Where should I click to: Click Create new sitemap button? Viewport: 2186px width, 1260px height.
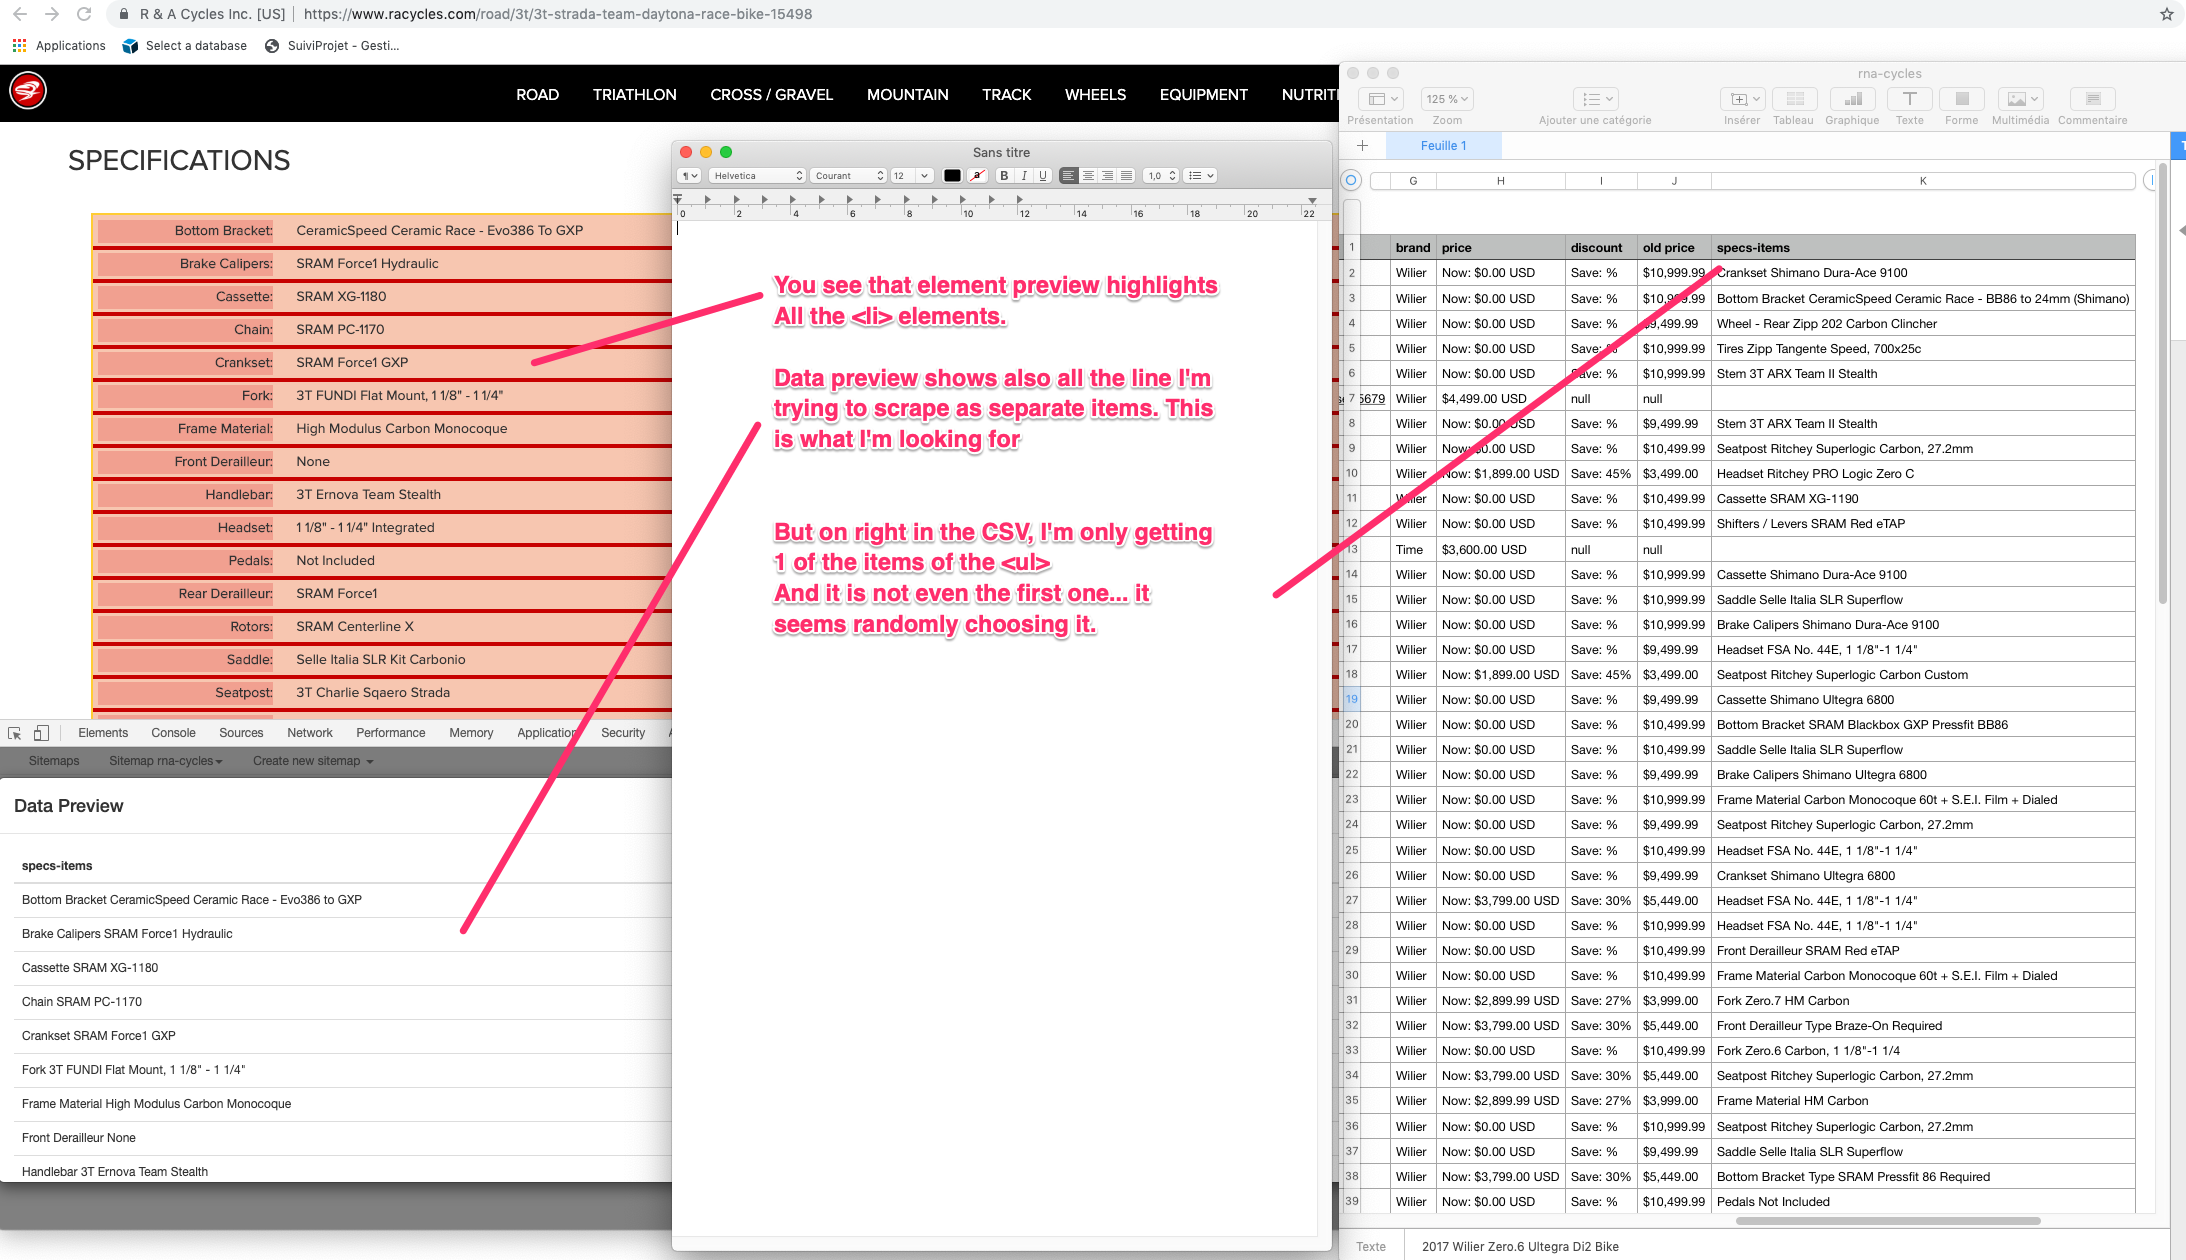(x=312, y=761)
